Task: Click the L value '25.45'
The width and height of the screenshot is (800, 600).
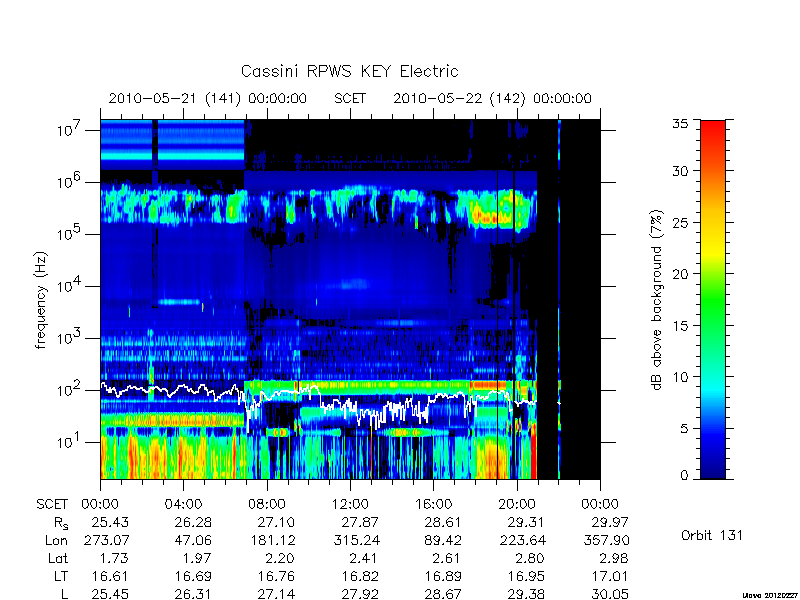Action: [110, 594]
